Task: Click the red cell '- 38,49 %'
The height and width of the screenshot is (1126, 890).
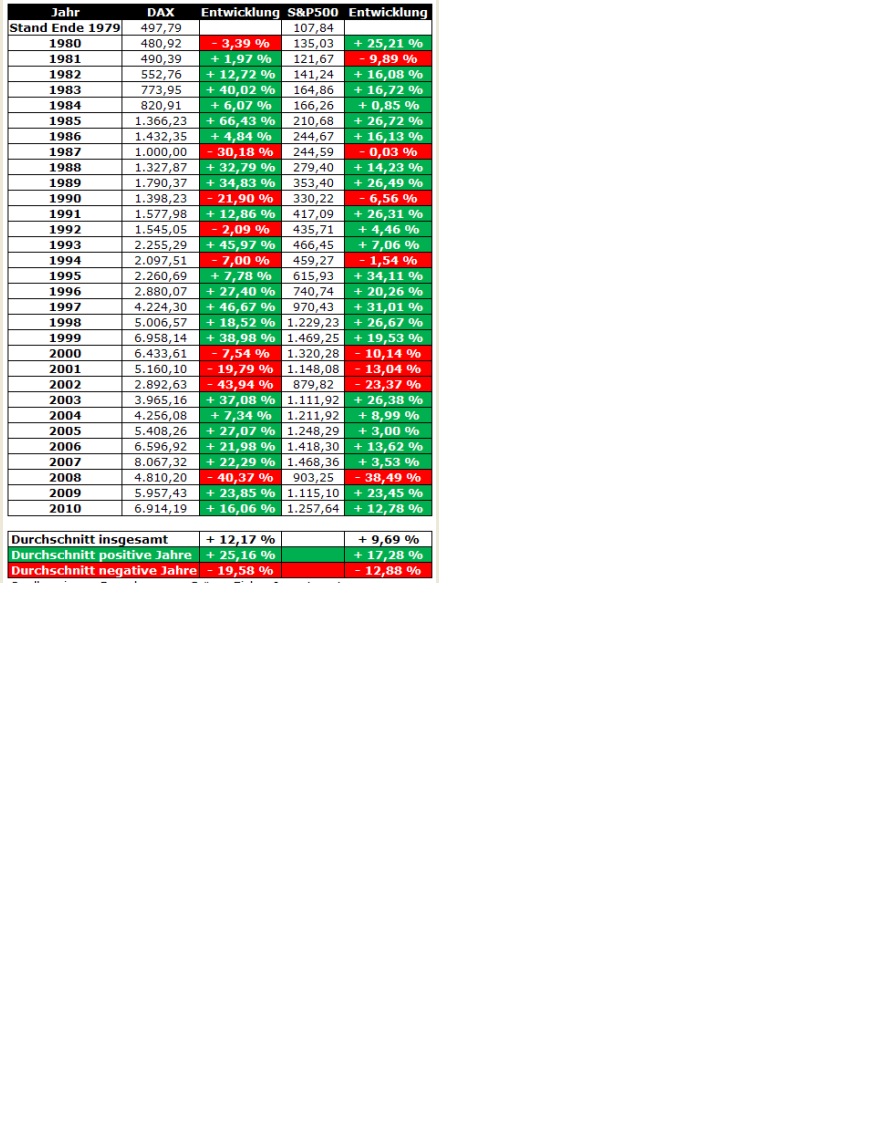Action: tap(388, 478)
